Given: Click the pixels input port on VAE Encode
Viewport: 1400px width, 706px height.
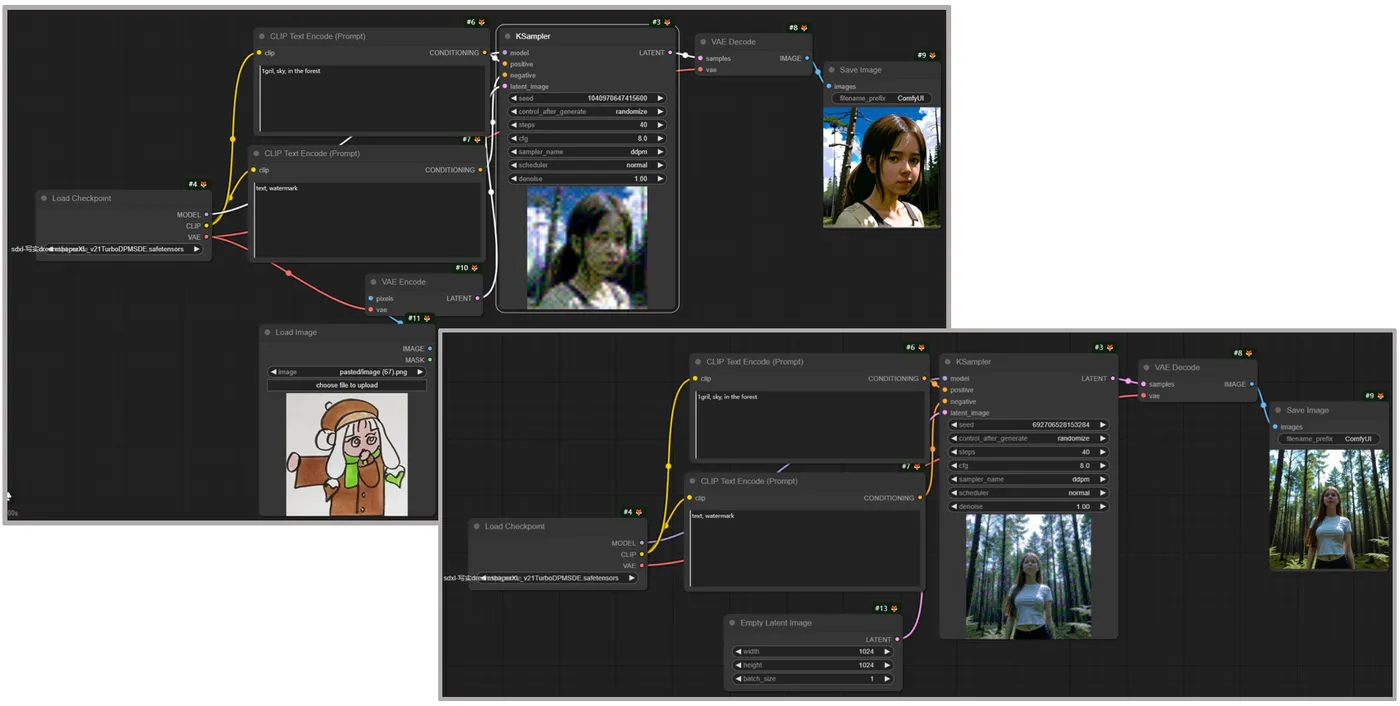Looking at the screenshot, I should tap(370, 298).
